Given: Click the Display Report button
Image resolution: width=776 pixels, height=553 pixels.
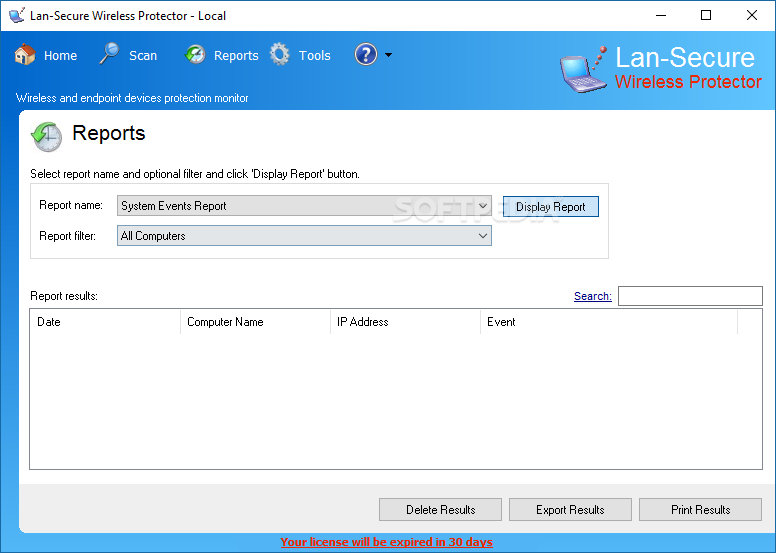Looking at the screenshot, I should click(x=551, y=206).
